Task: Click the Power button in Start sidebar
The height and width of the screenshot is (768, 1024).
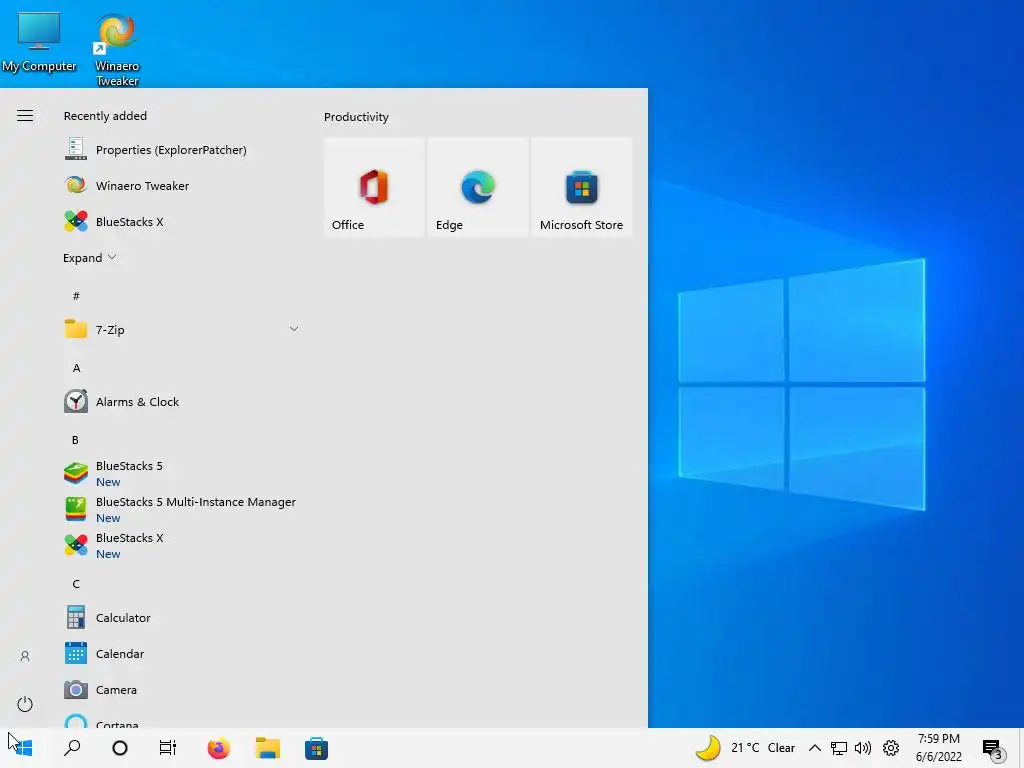Action: 25,704
